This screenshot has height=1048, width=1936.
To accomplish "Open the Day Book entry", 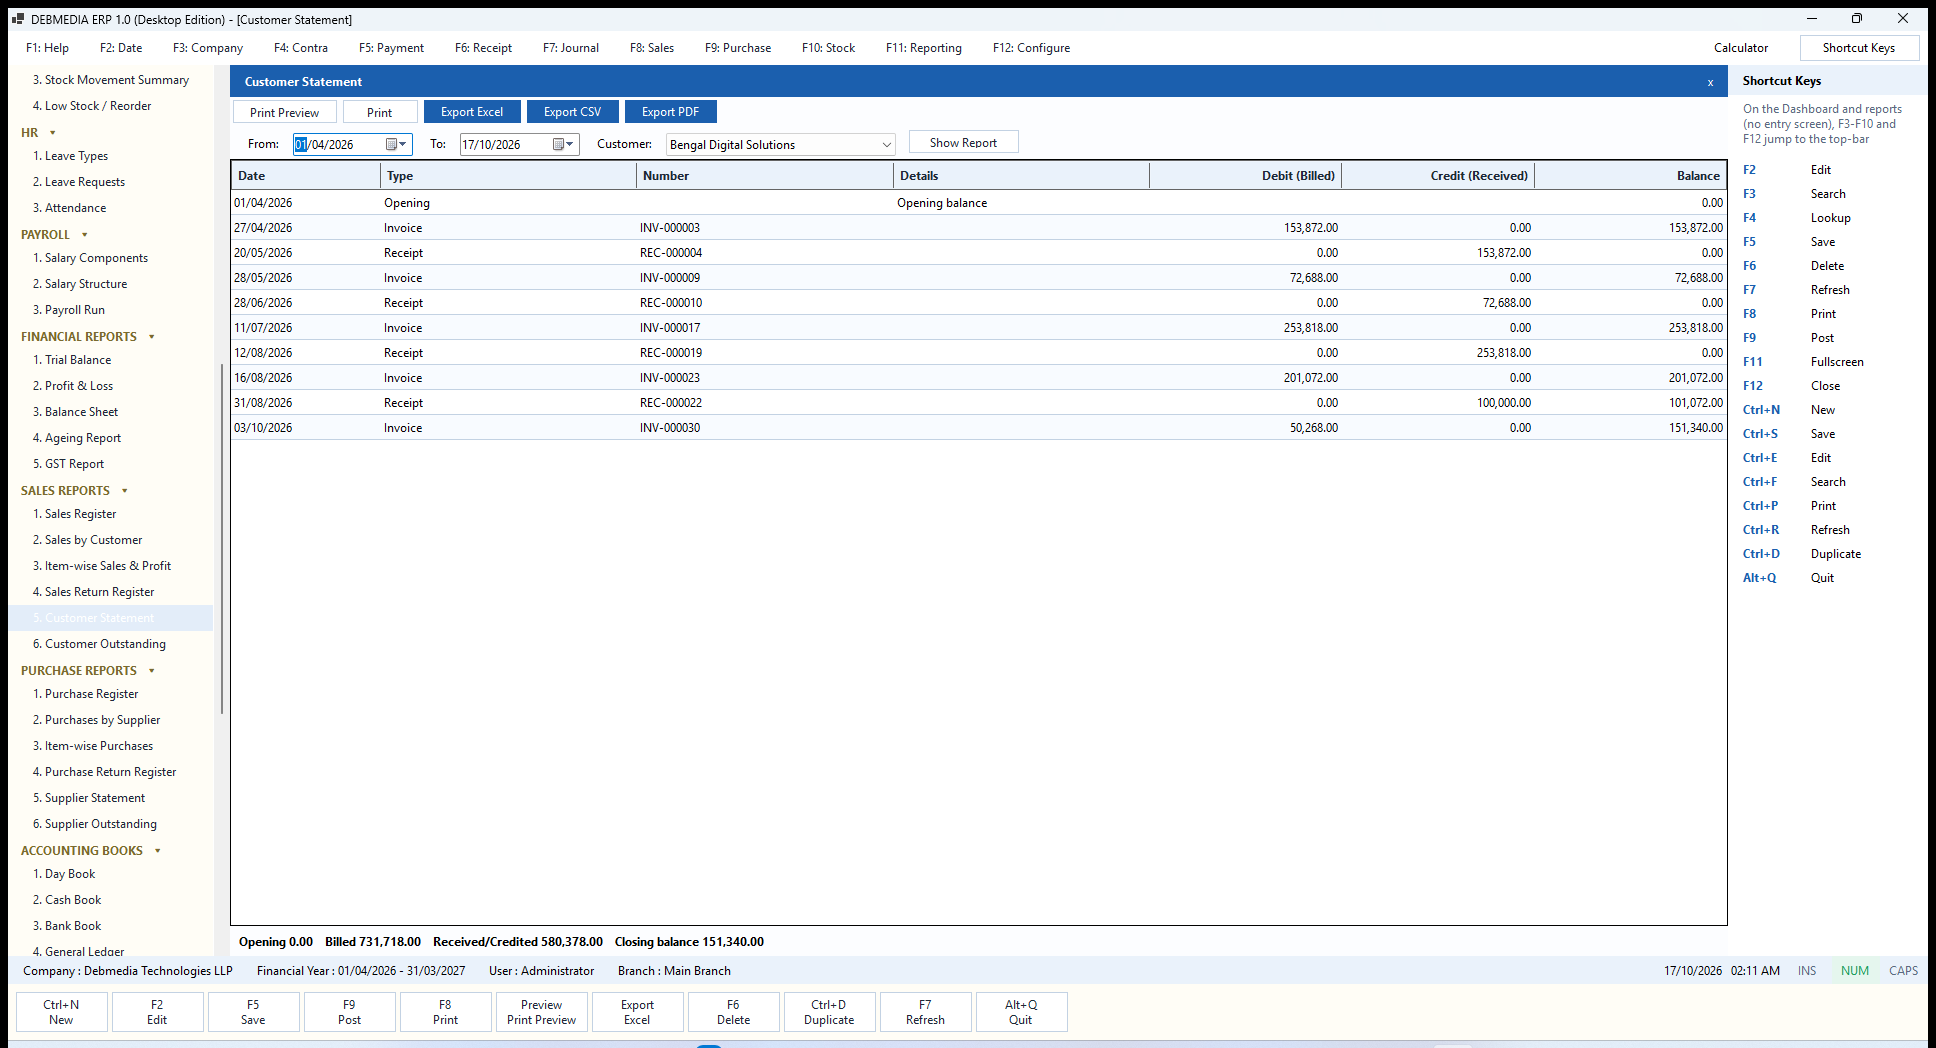I will 64,874.
